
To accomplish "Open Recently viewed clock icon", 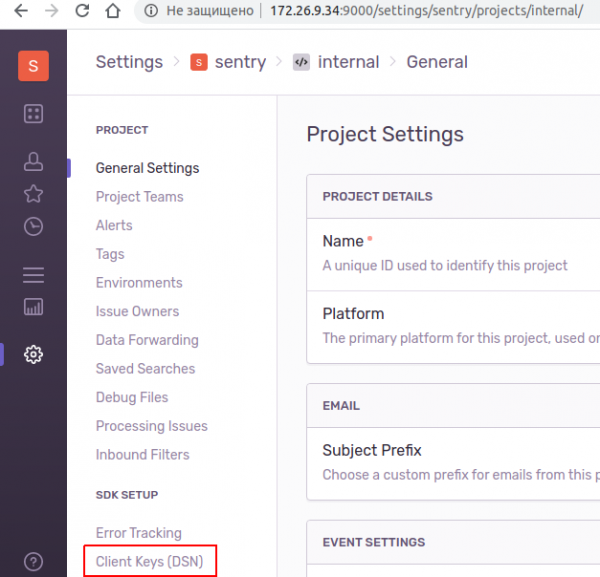I will (x=33, y=226).
